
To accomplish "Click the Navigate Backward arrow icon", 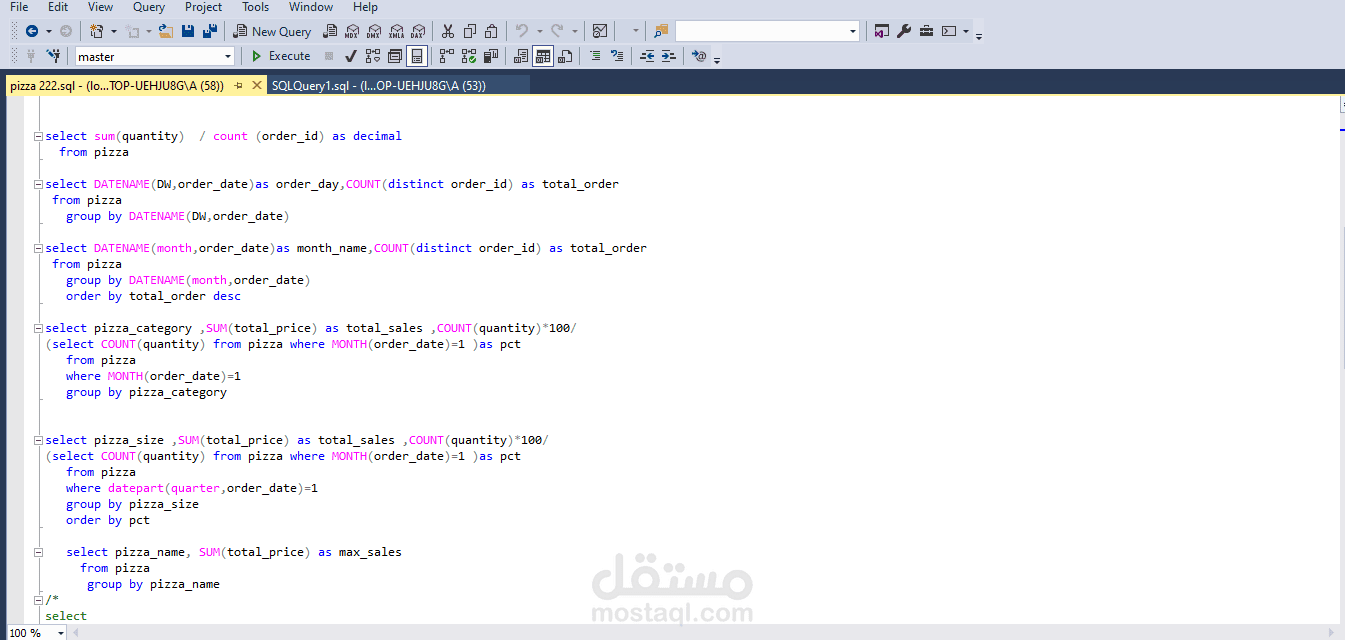I will [x=32, y=31].
